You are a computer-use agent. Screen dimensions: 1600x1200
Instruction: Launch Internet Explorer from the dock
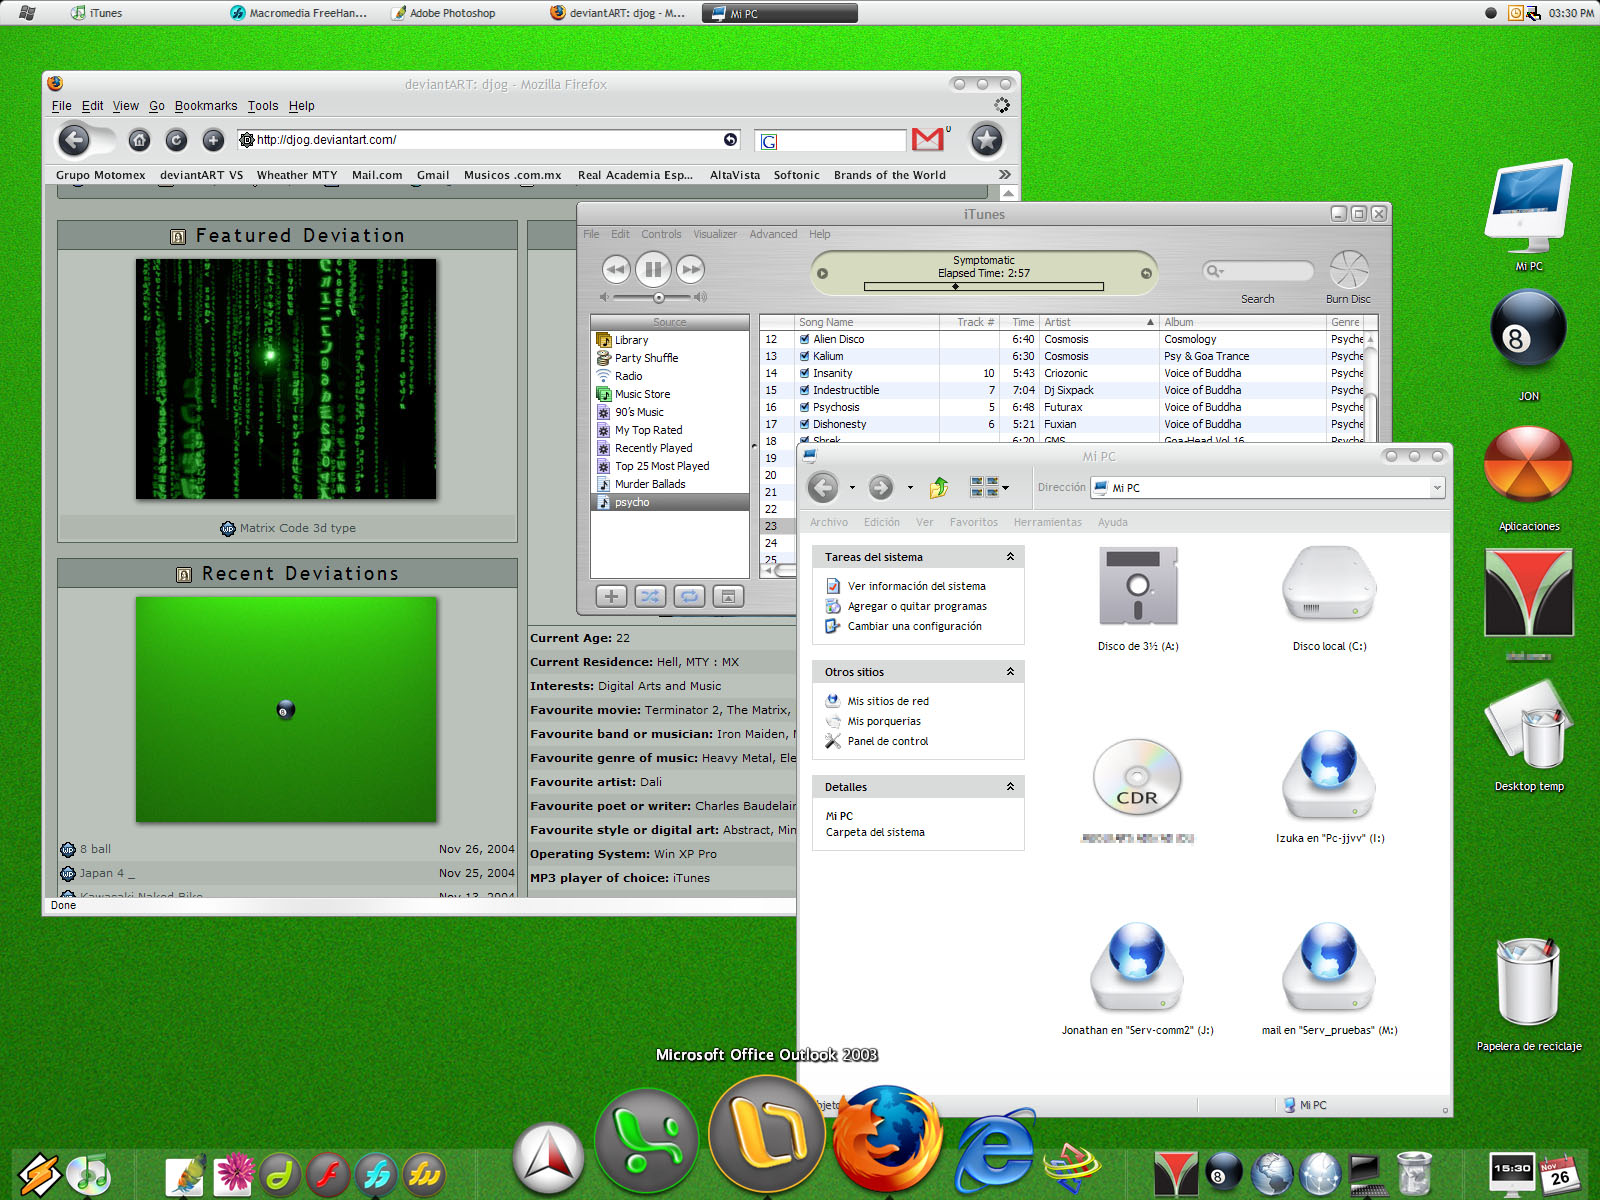pos(997,1149)
